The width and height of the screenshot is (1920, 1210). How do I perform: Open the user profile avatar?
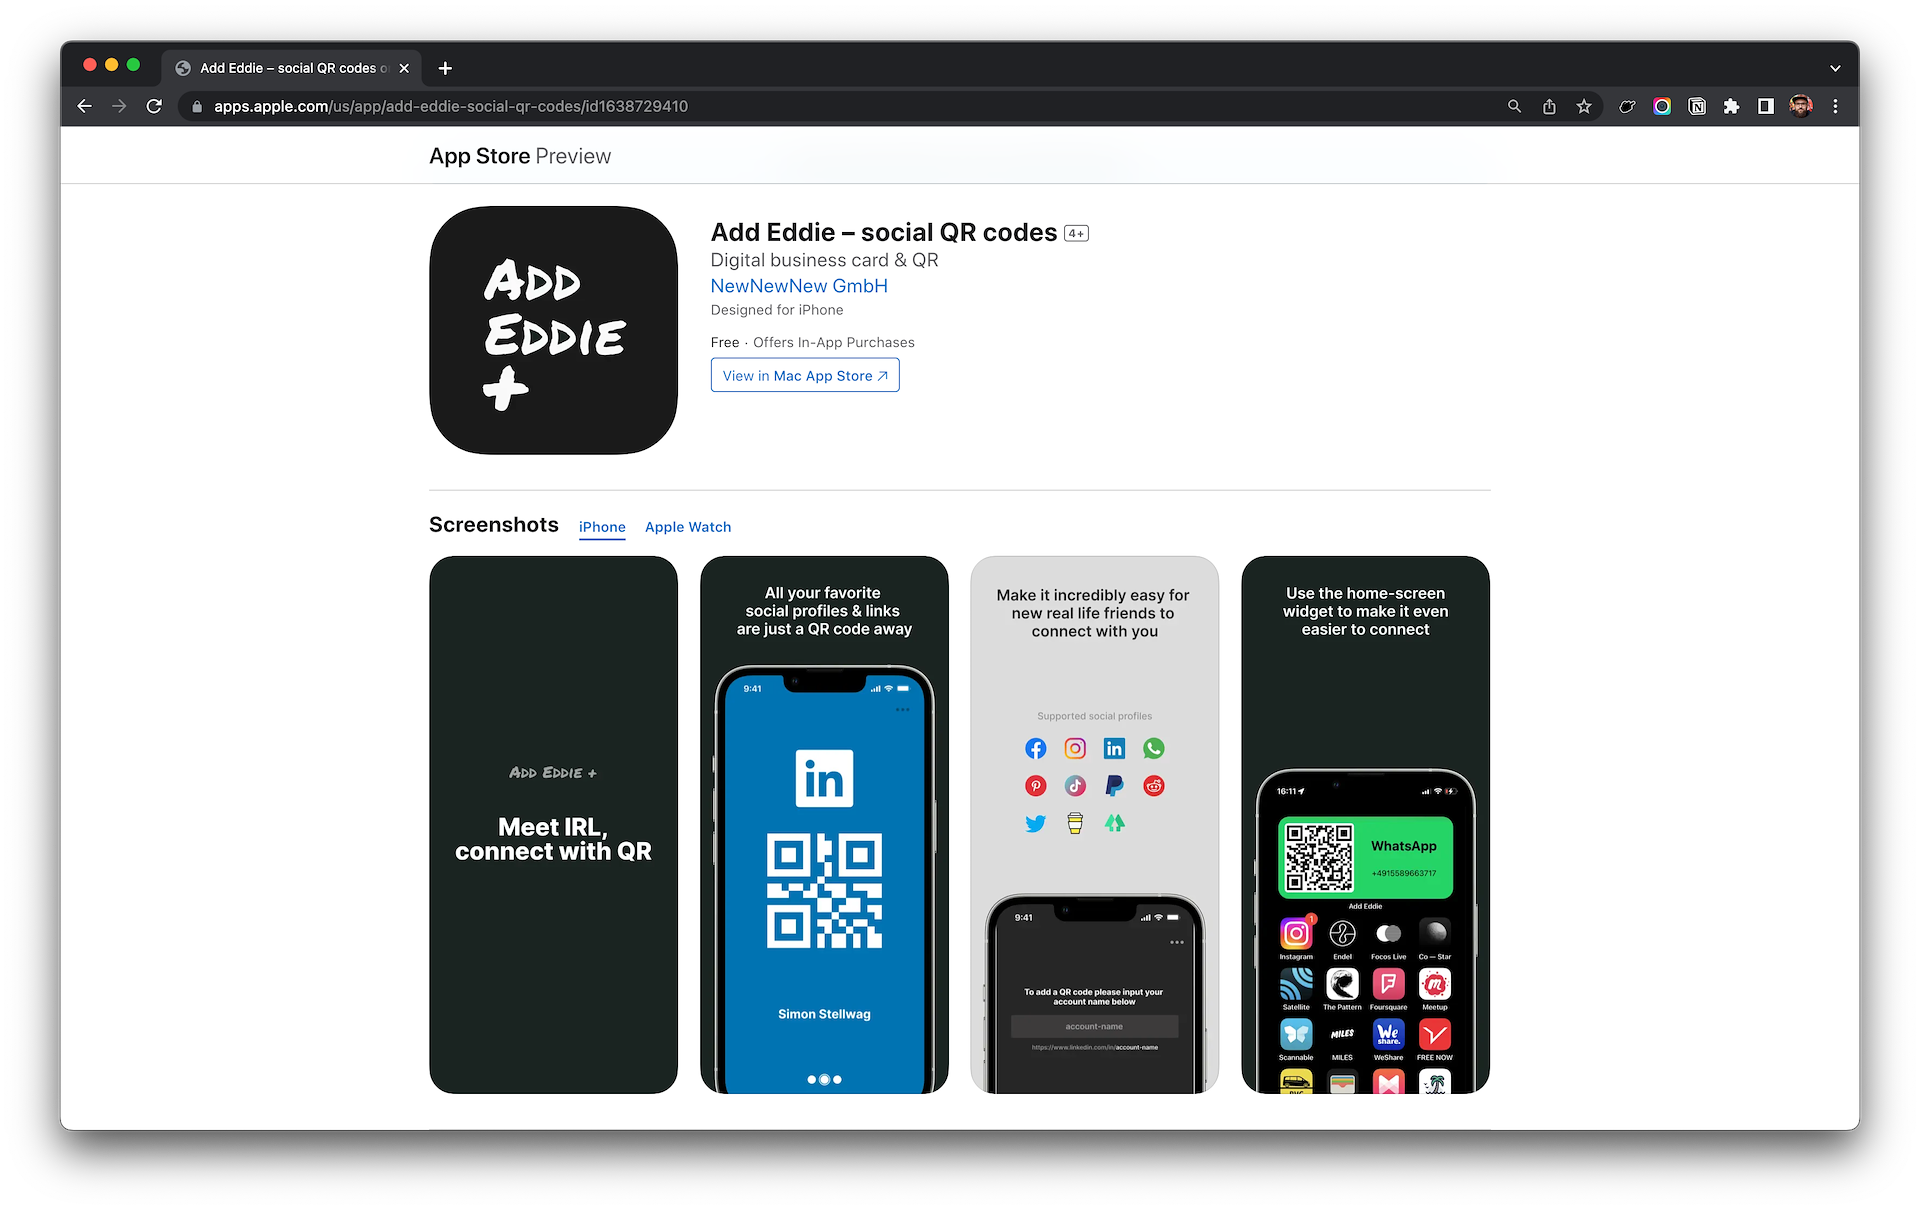[x=1801, y=106]
